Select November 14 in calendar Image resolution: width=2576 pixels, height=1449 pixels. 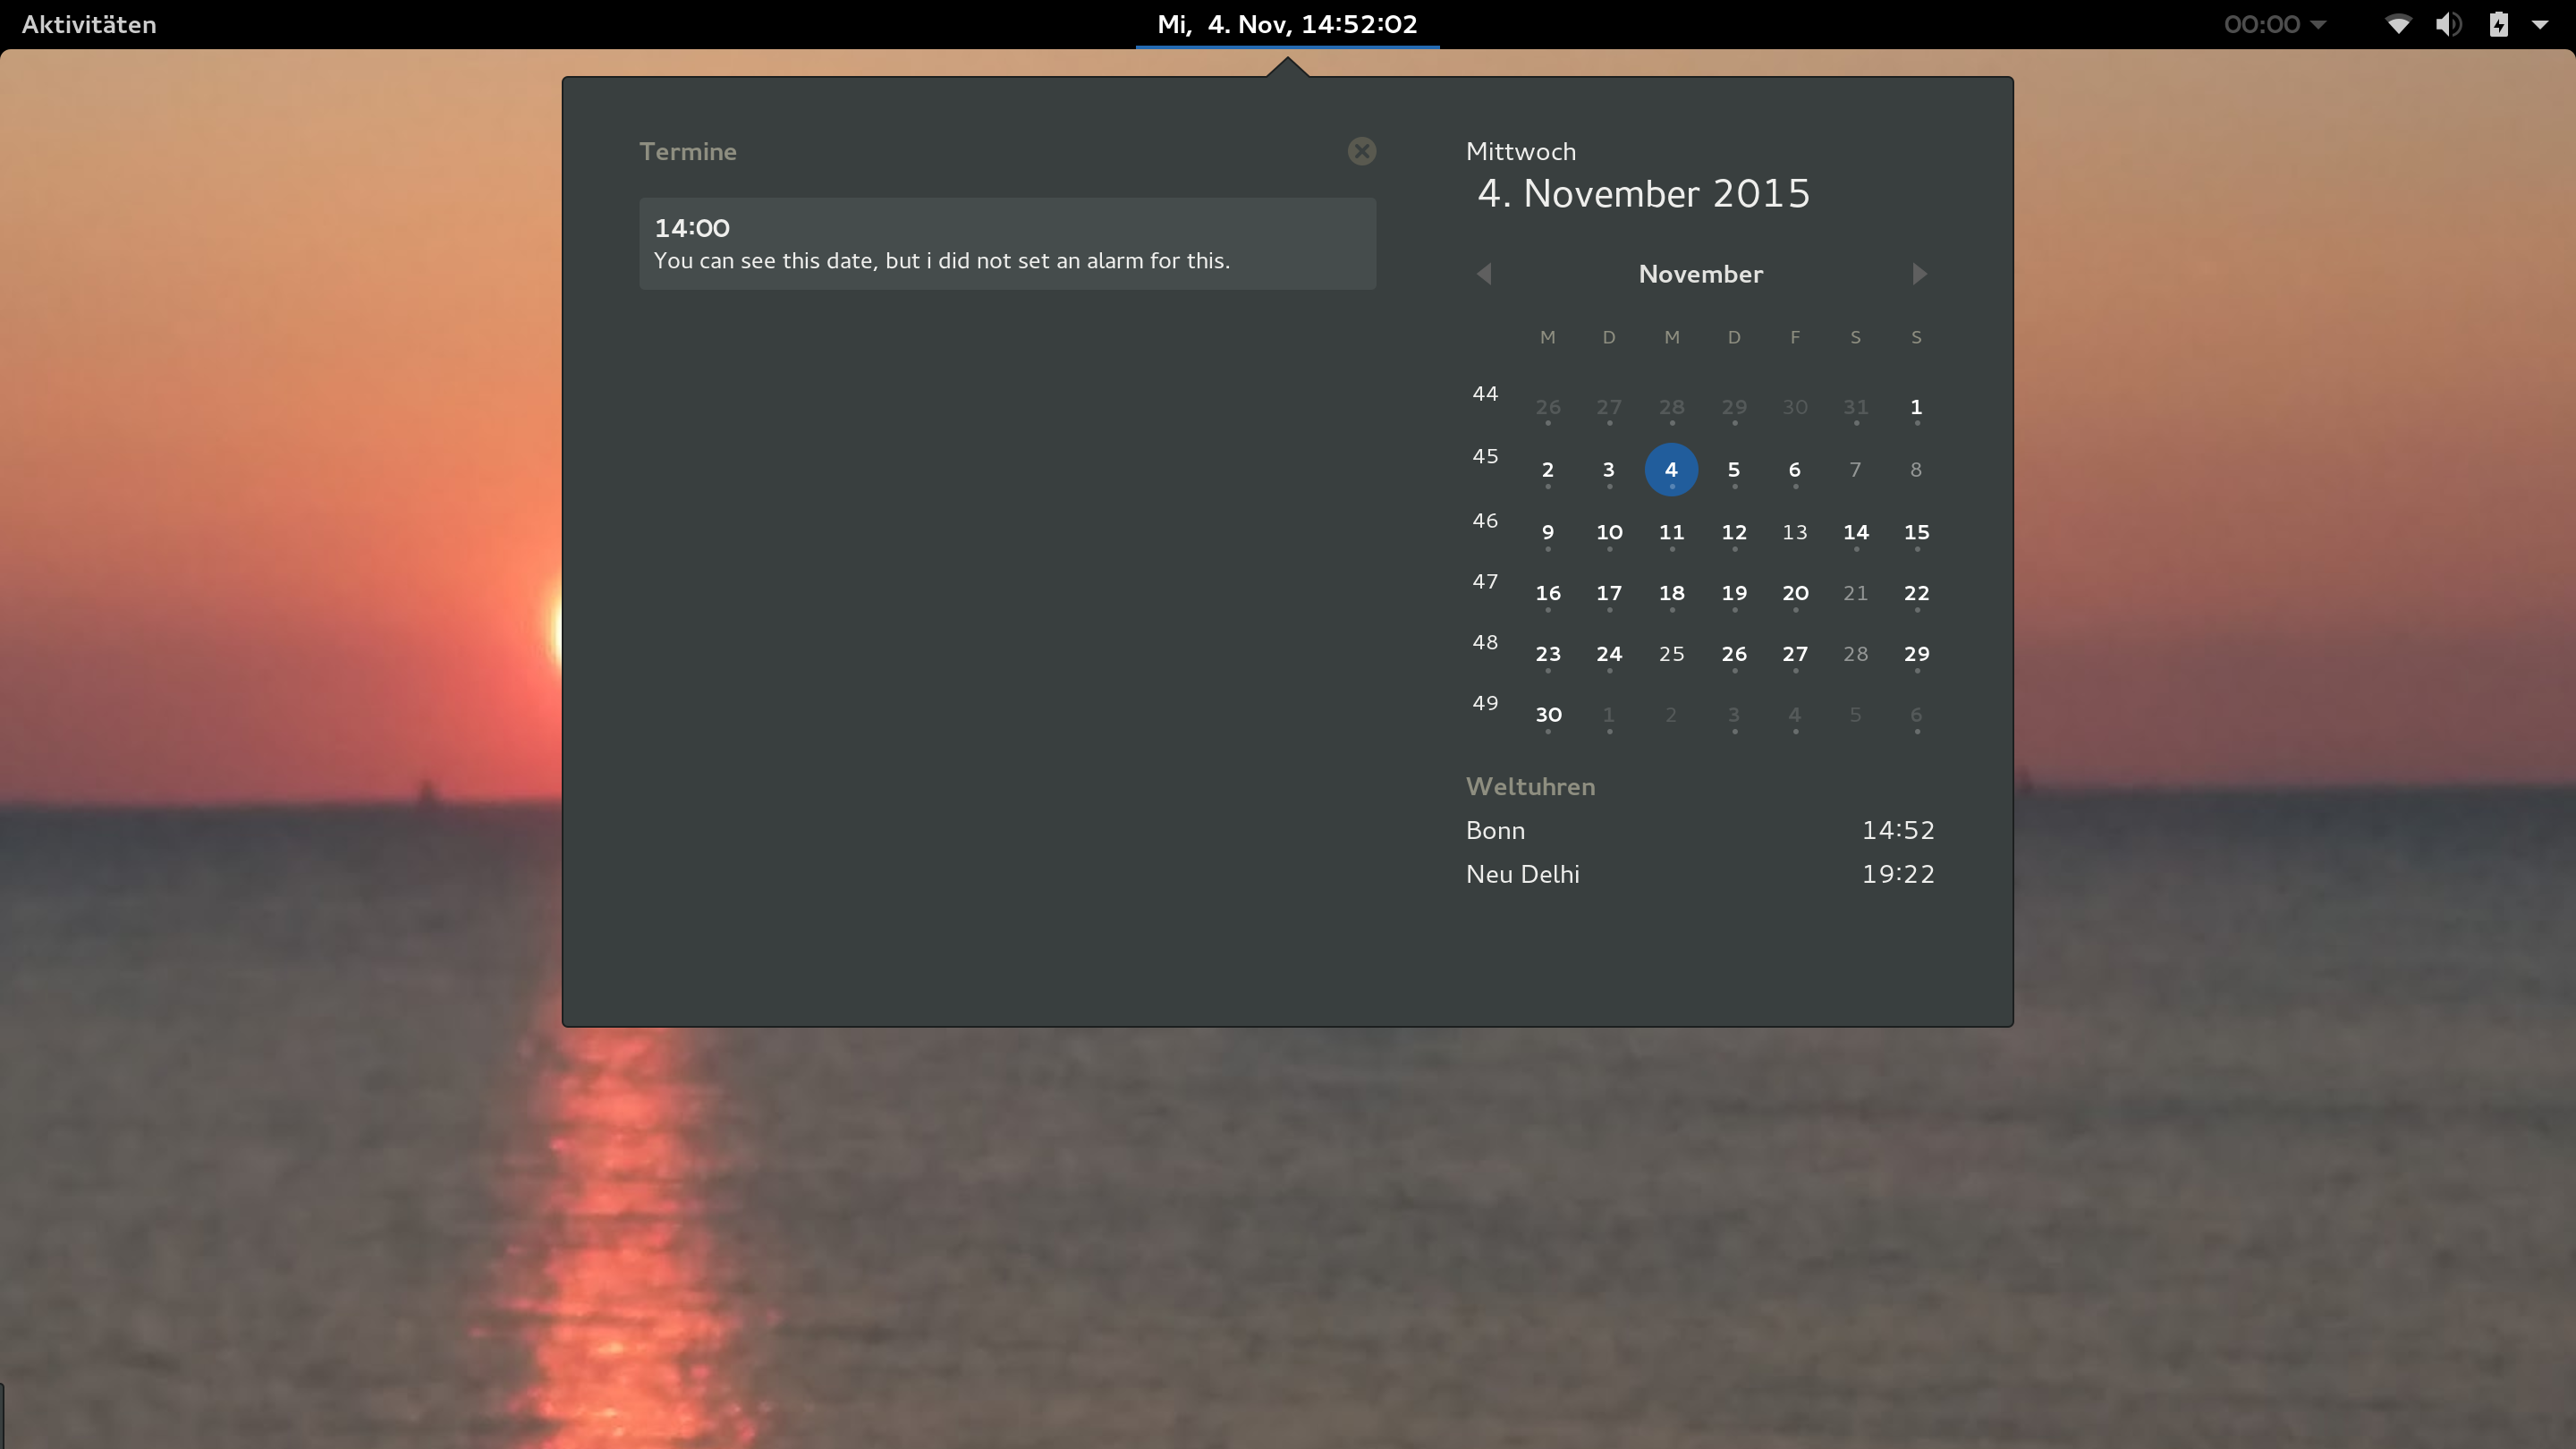coord(1855,532)
